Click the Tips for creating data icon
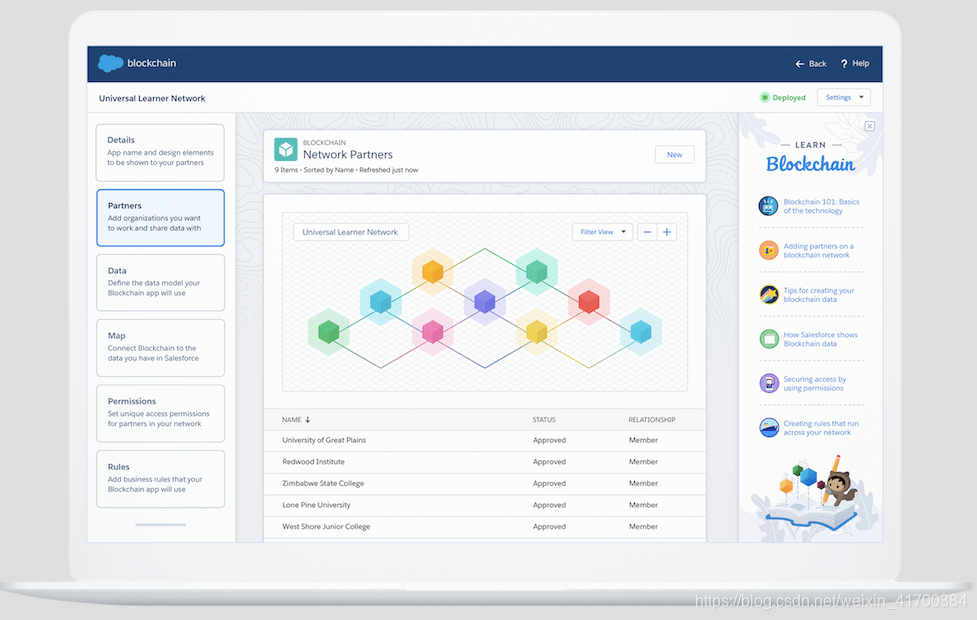 (768, 294)
